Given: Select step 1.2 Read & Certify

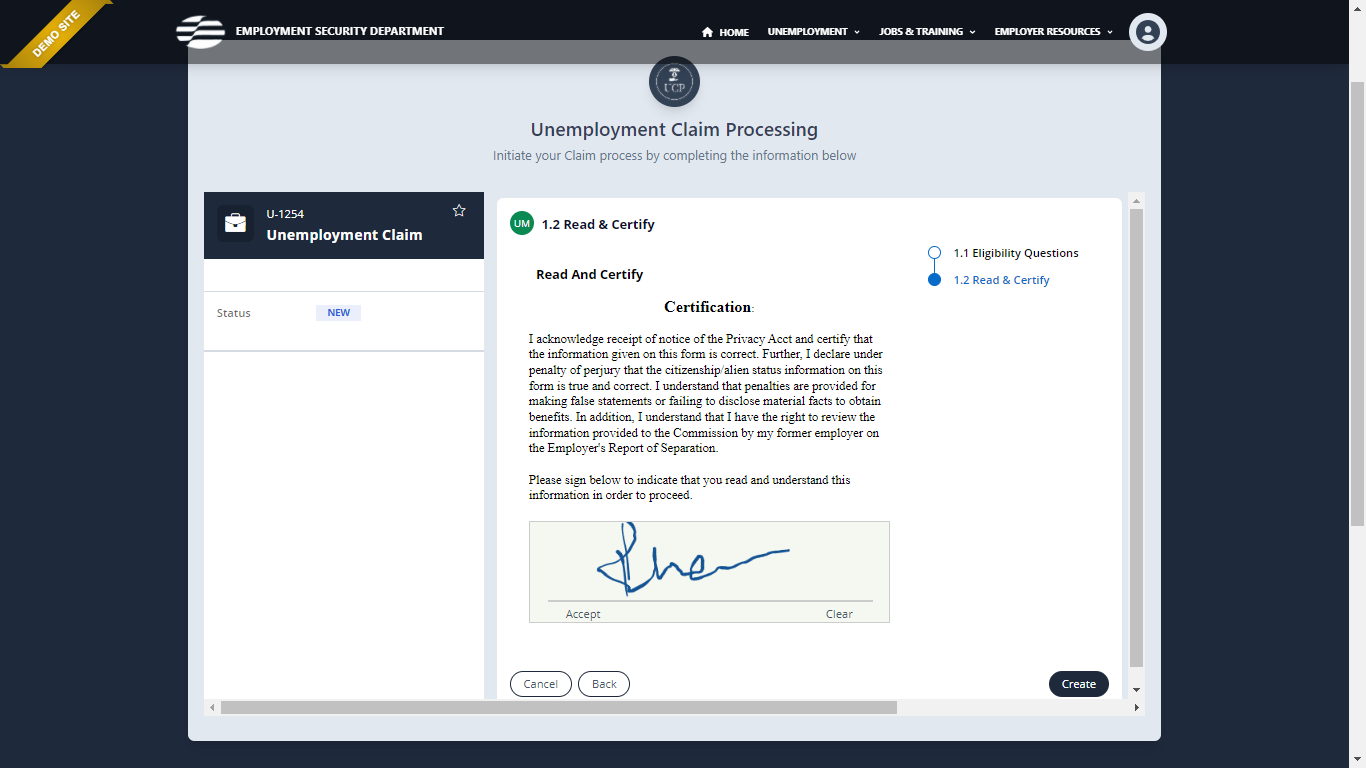Looking at the screenshot, I should click(x=1001, y=280).
